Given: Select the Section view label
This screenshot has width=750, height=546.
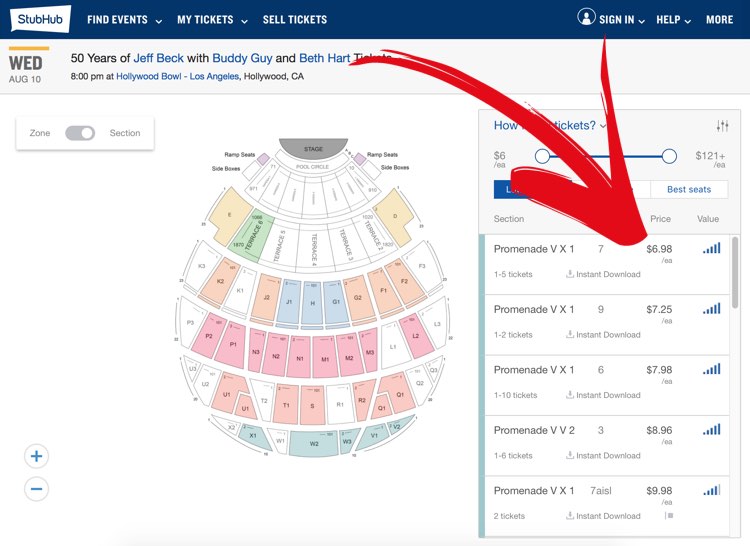Looking at the screenshot, I should pyautogui.click(x=125, y=133).
